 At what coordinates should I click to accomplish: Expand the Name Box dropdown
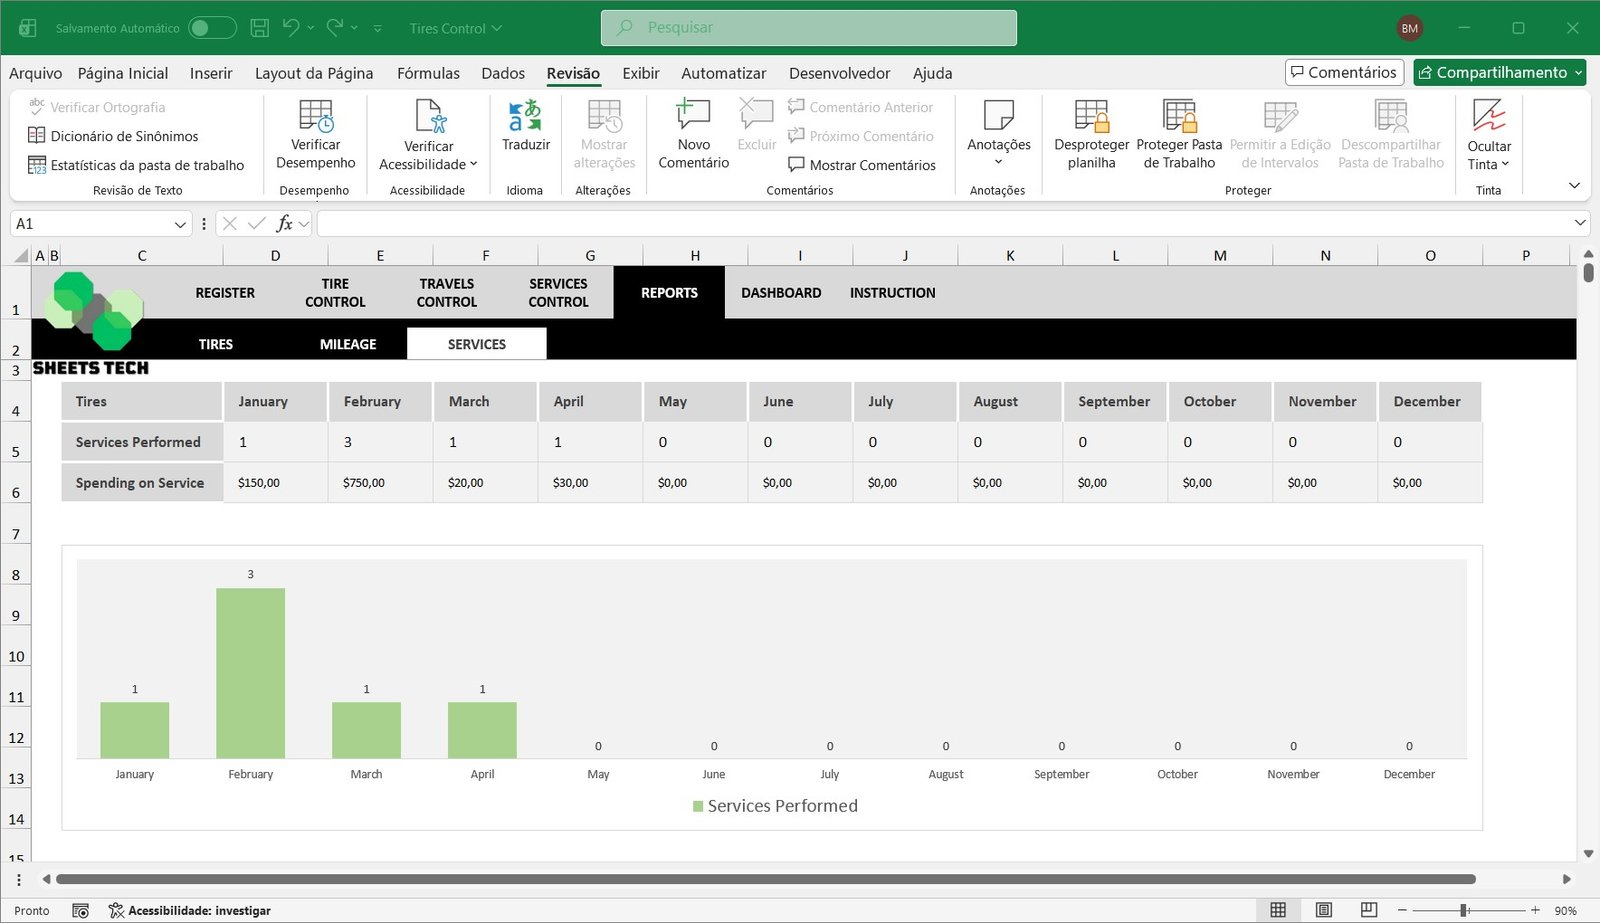(x=180, y=224)
